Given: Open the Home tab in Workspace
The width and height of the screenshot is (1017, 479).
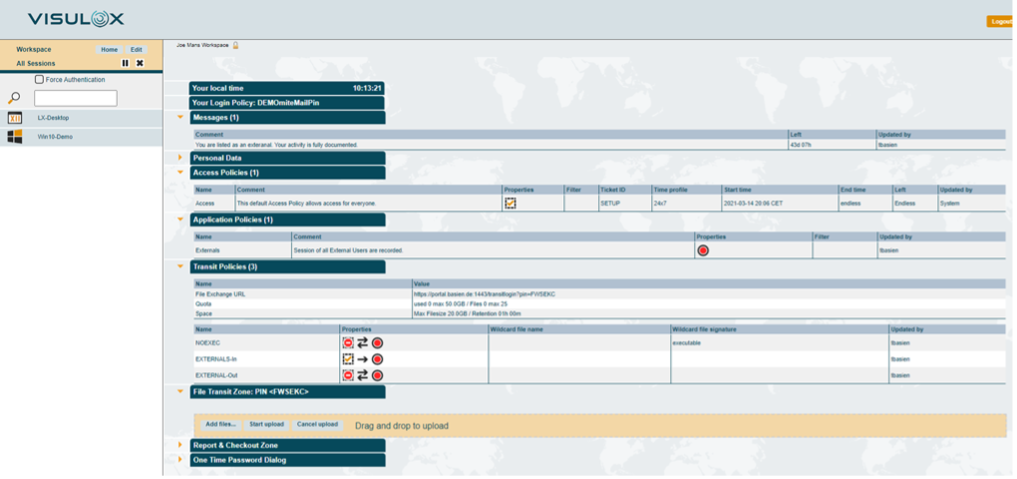Looking at the screenshot, I should point(109,49).
